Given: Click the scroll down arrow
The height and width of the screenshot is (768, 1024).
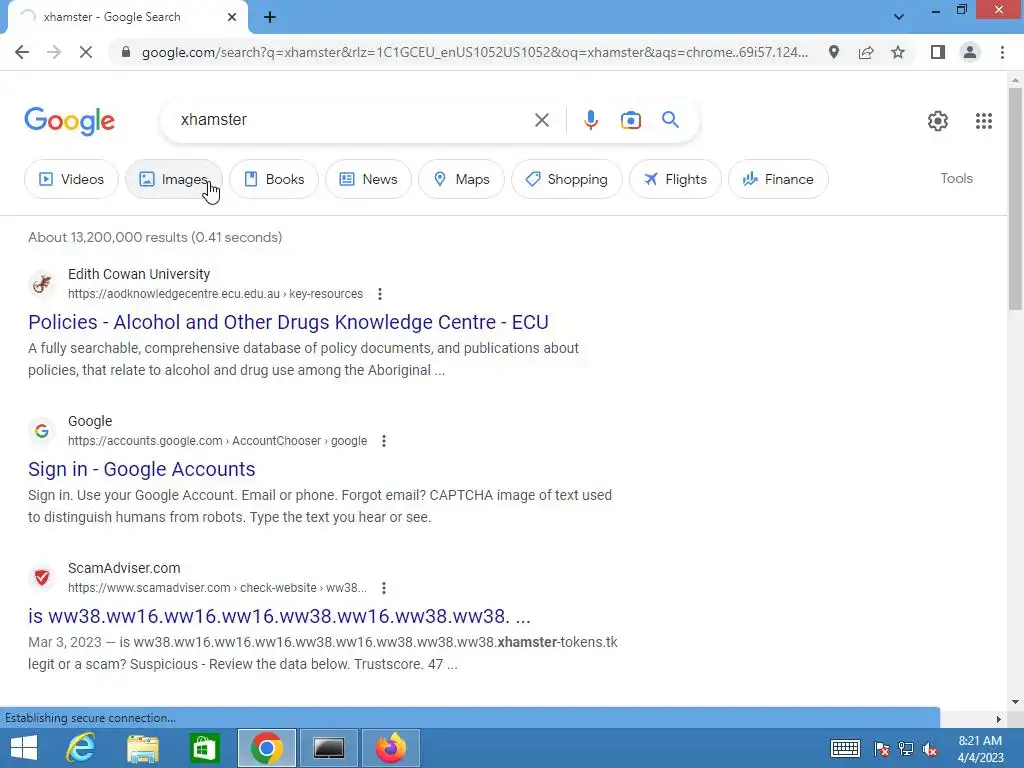Looking at the screenshot, I should pyautogui.click(x=1015, y=701).
